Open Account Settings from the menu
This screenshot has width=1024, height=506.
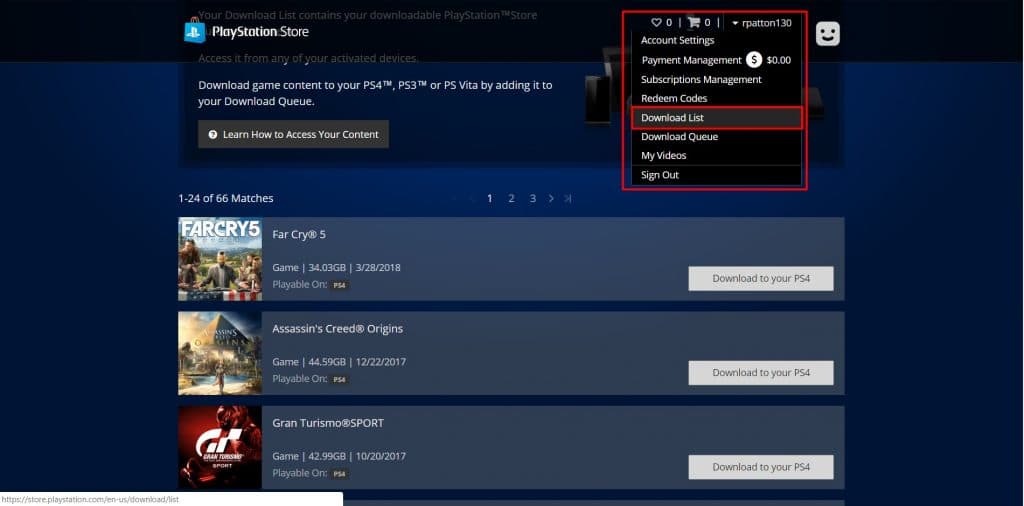click(x=677, y=40)
